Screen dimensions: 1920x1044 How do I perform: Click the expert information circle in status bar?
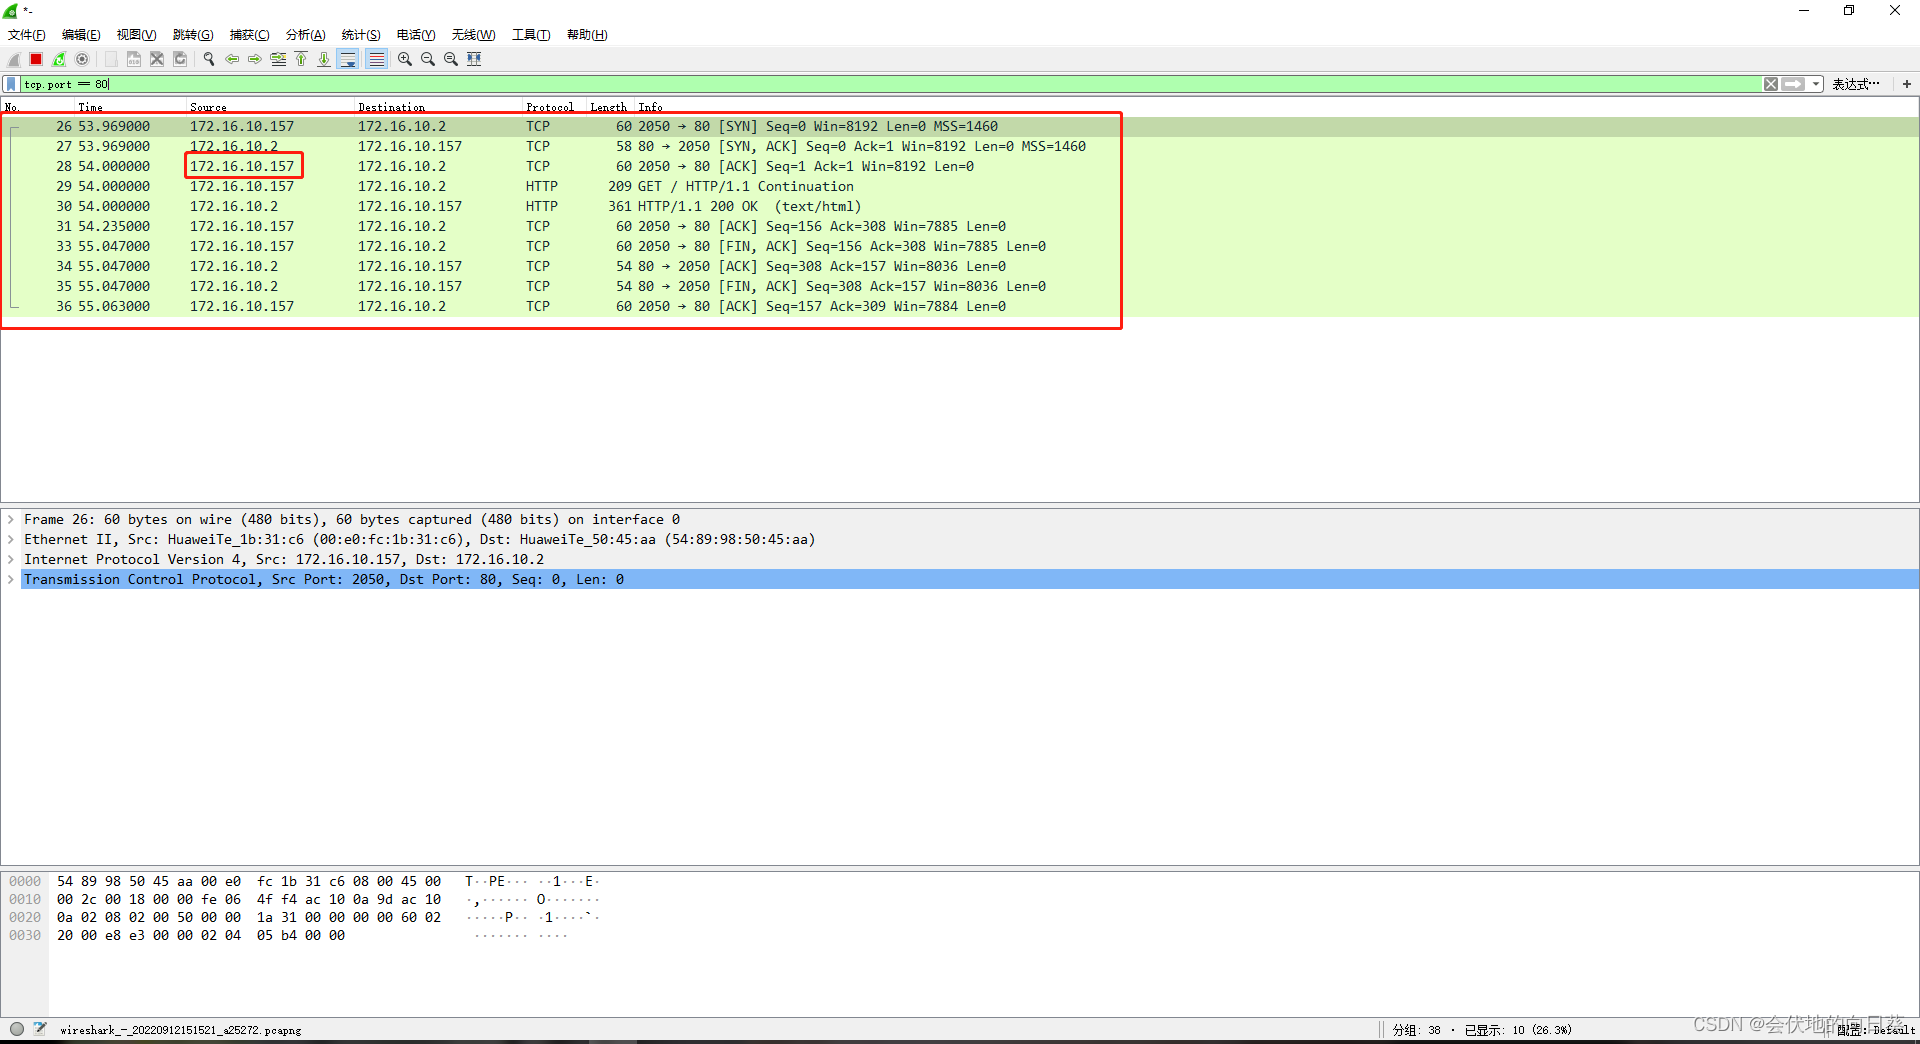17,1029
